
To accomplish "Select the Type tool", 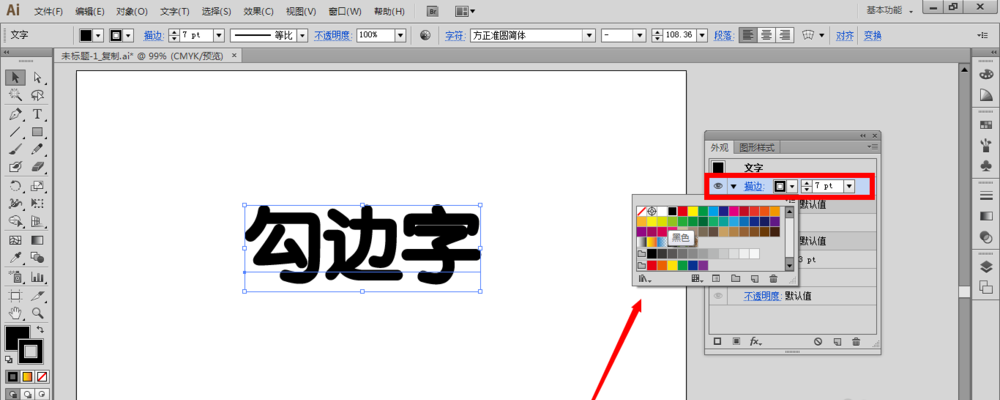I will click(x=37, y=114).
